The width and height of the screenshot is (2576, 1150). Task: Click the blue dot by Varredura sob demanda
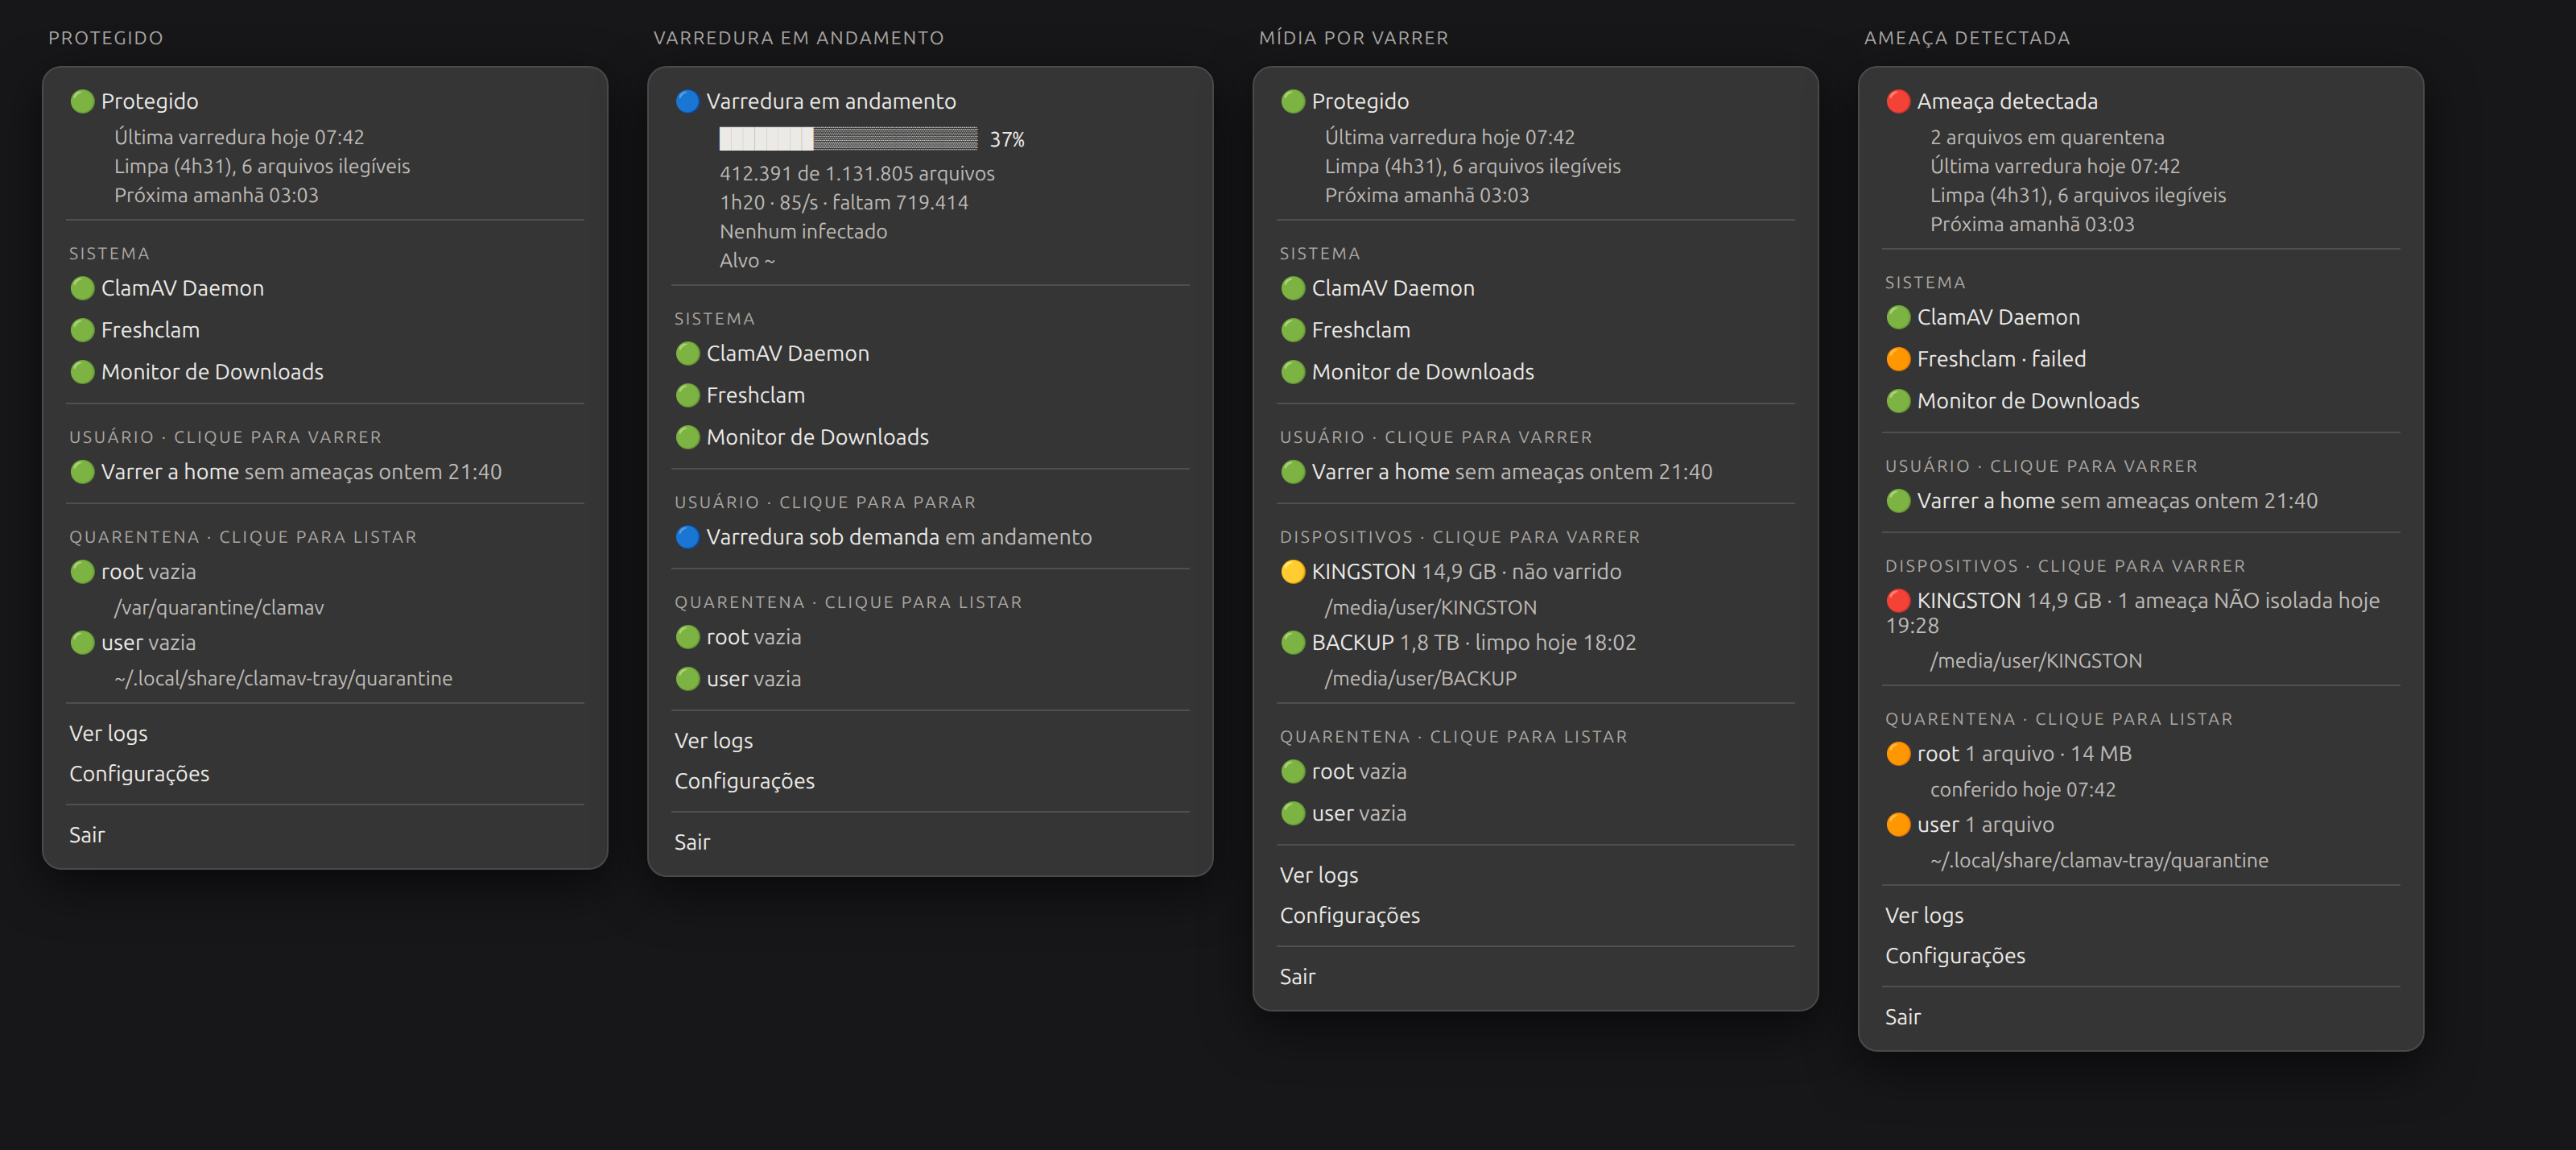(687, 537)
